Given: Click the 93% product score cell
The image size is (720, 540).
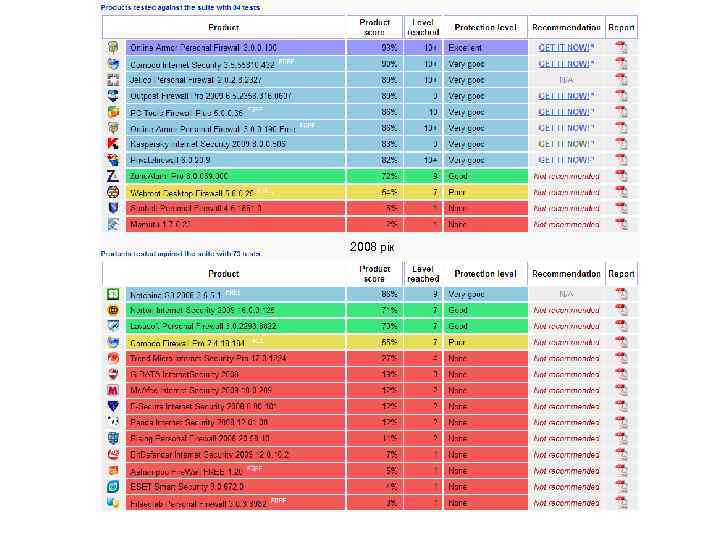Looking at the screenshot, I should click(x=374, y=47).
